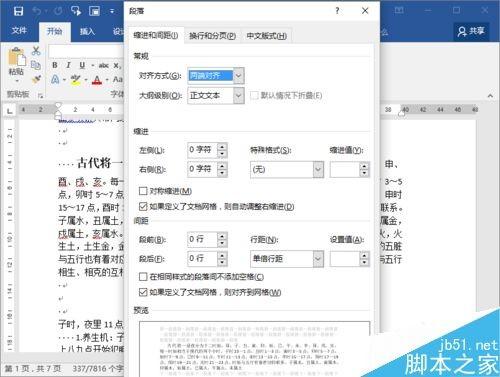This screenshot has width=500, height=377.
Task: Click the right indent input field
Action: 202,169
